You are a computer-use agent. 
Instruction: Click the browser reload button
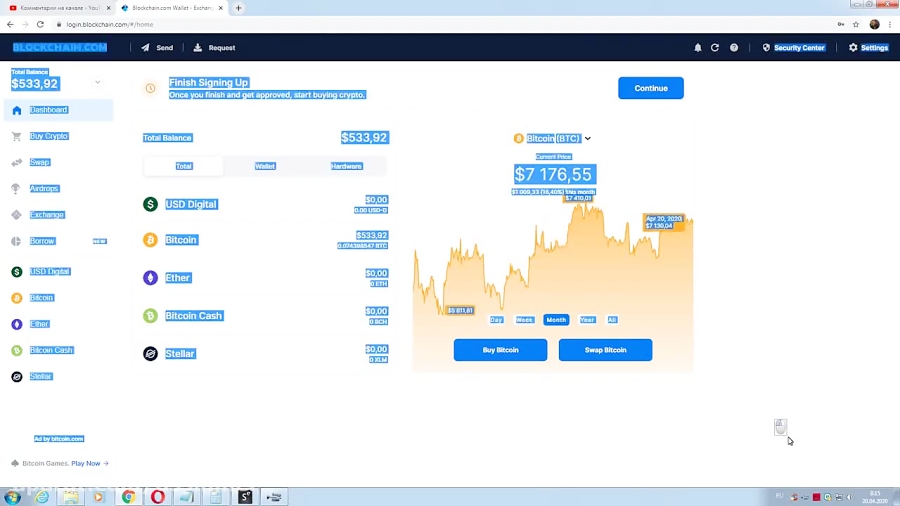40,24
